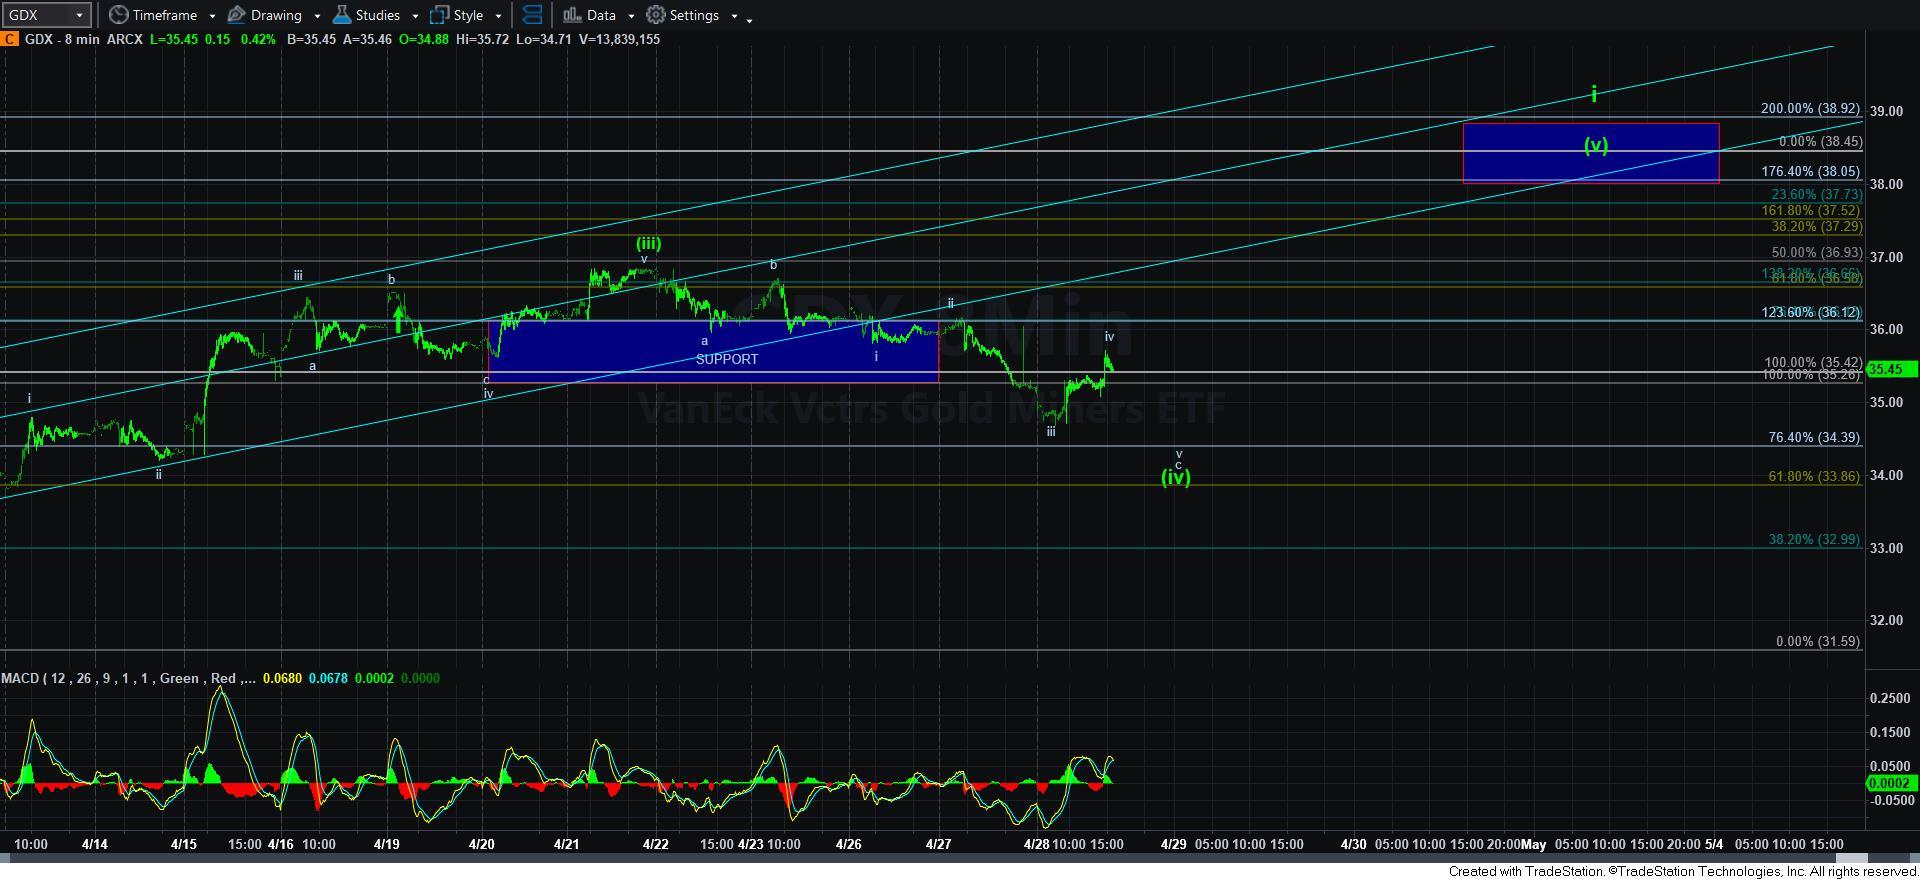Click the 4/22 date on time axis
Screen dimensions: 1920x879
pos(655,844)
